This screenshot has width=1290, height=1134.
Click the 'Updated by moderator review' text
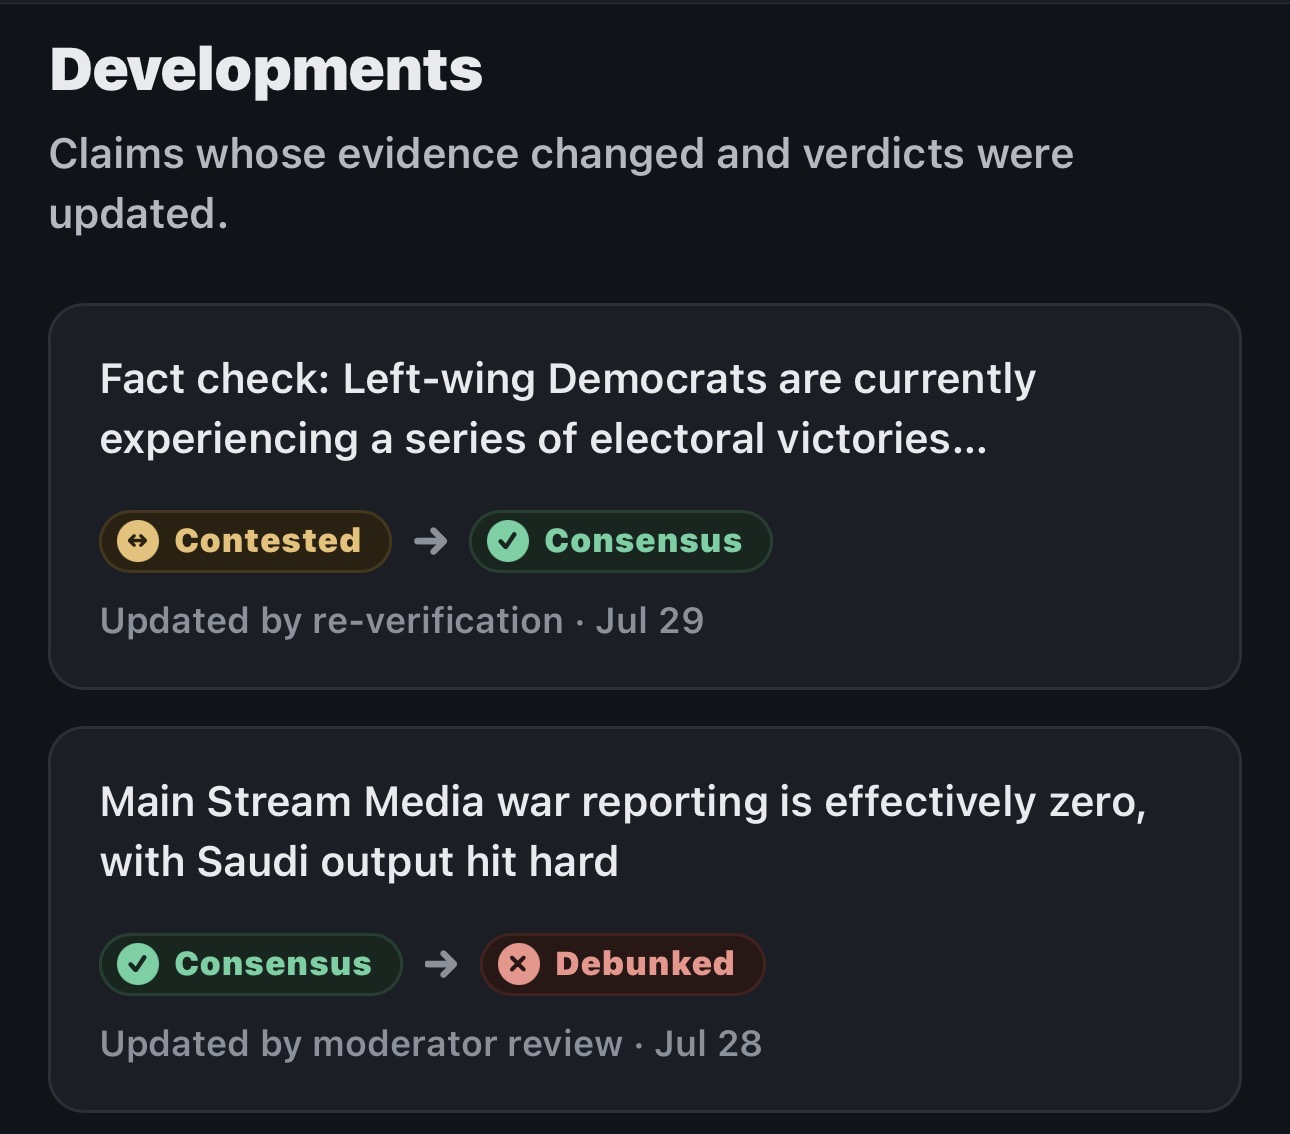361,1044
